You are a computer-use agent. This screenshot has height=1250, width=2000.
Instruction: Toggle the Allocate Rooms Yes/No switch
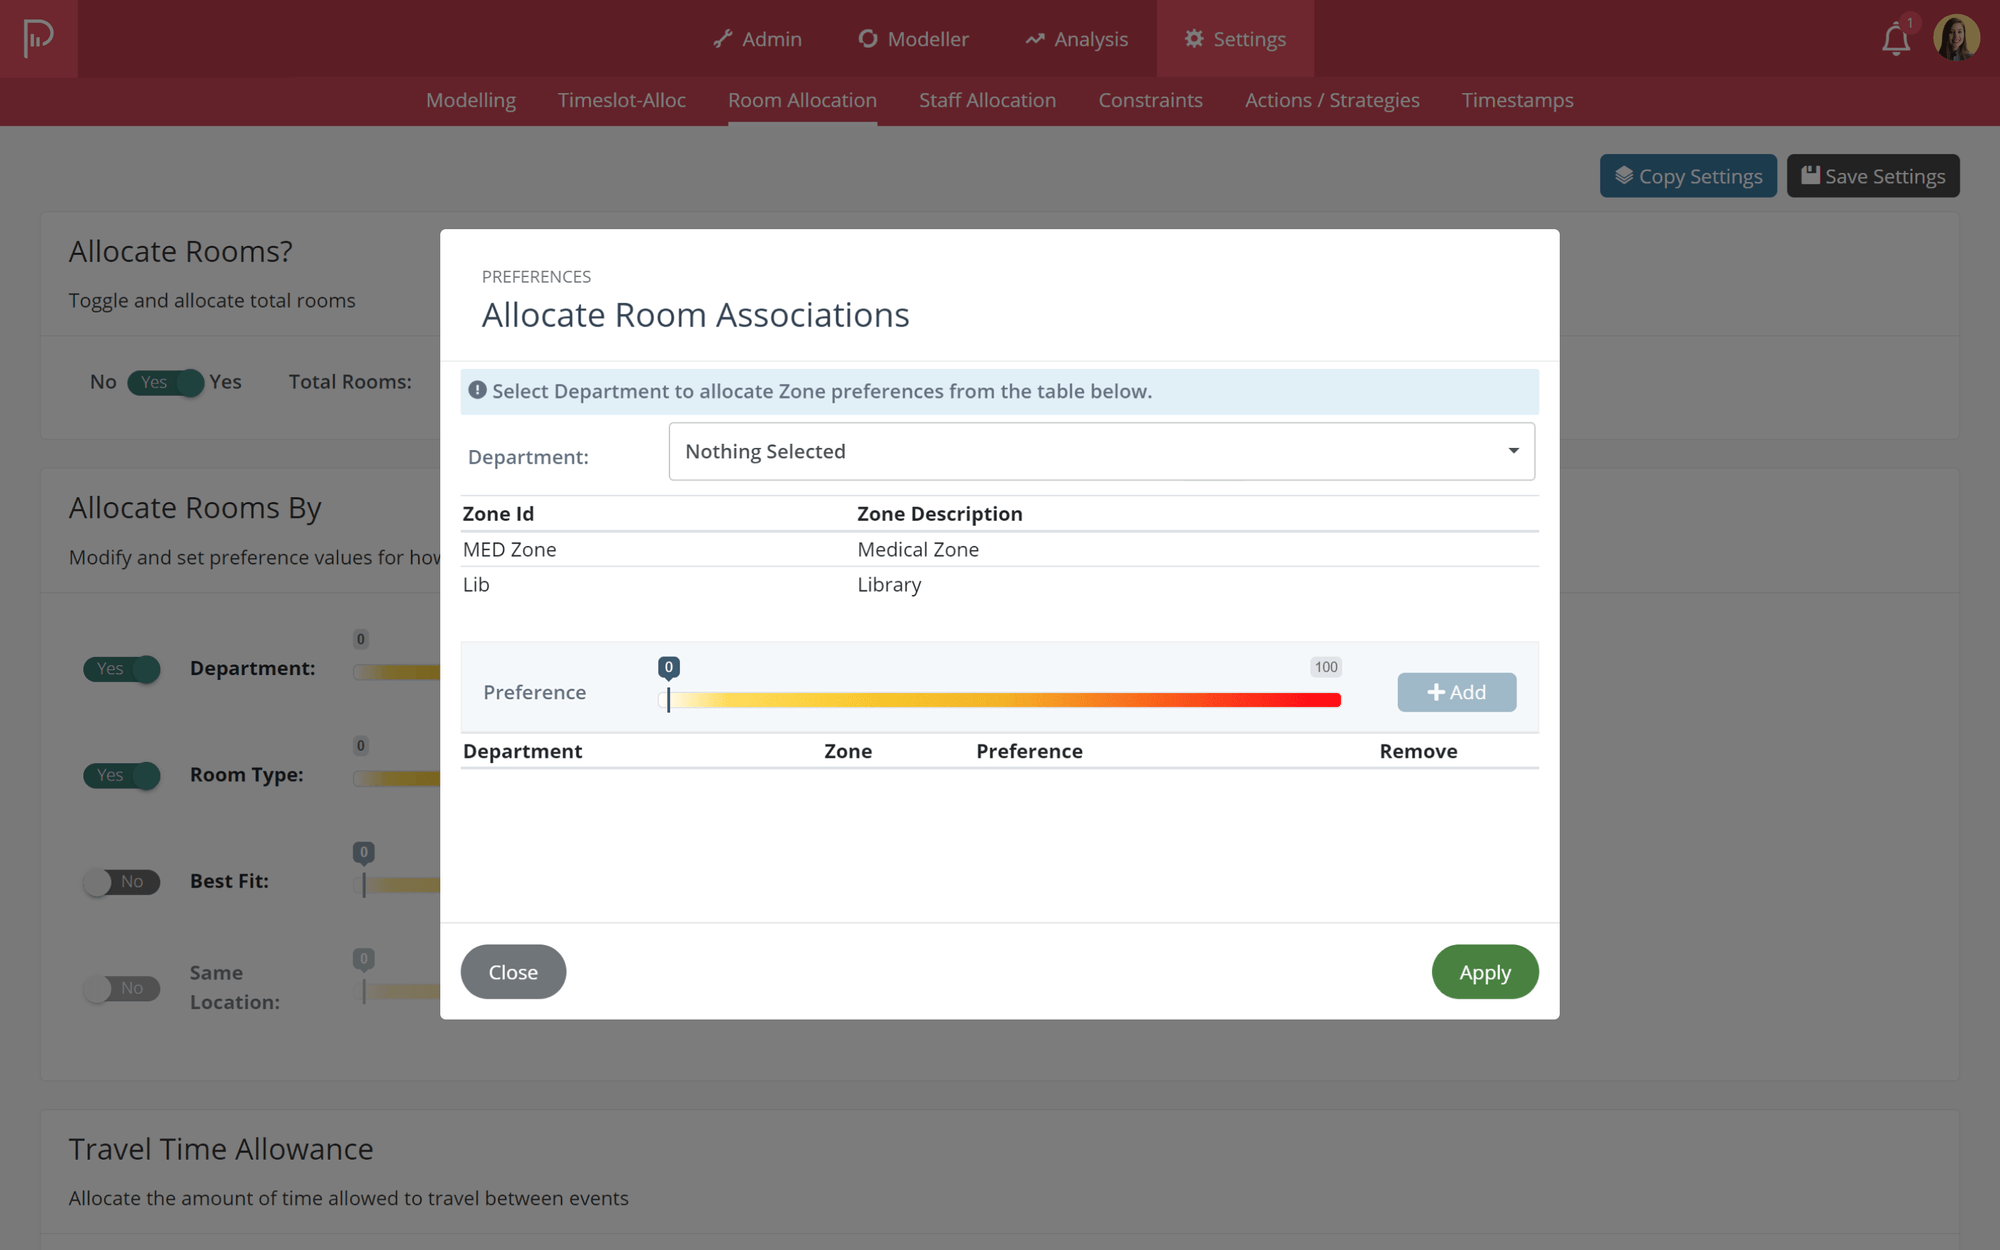[166, 382]
